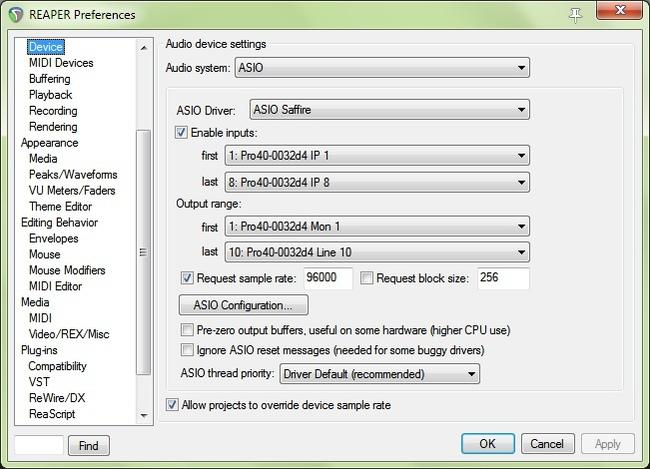Screen dimensions: 650x469
Task: Open the Theme Editor preferences page
Action: pyautogui.click(x=60, y=207)
